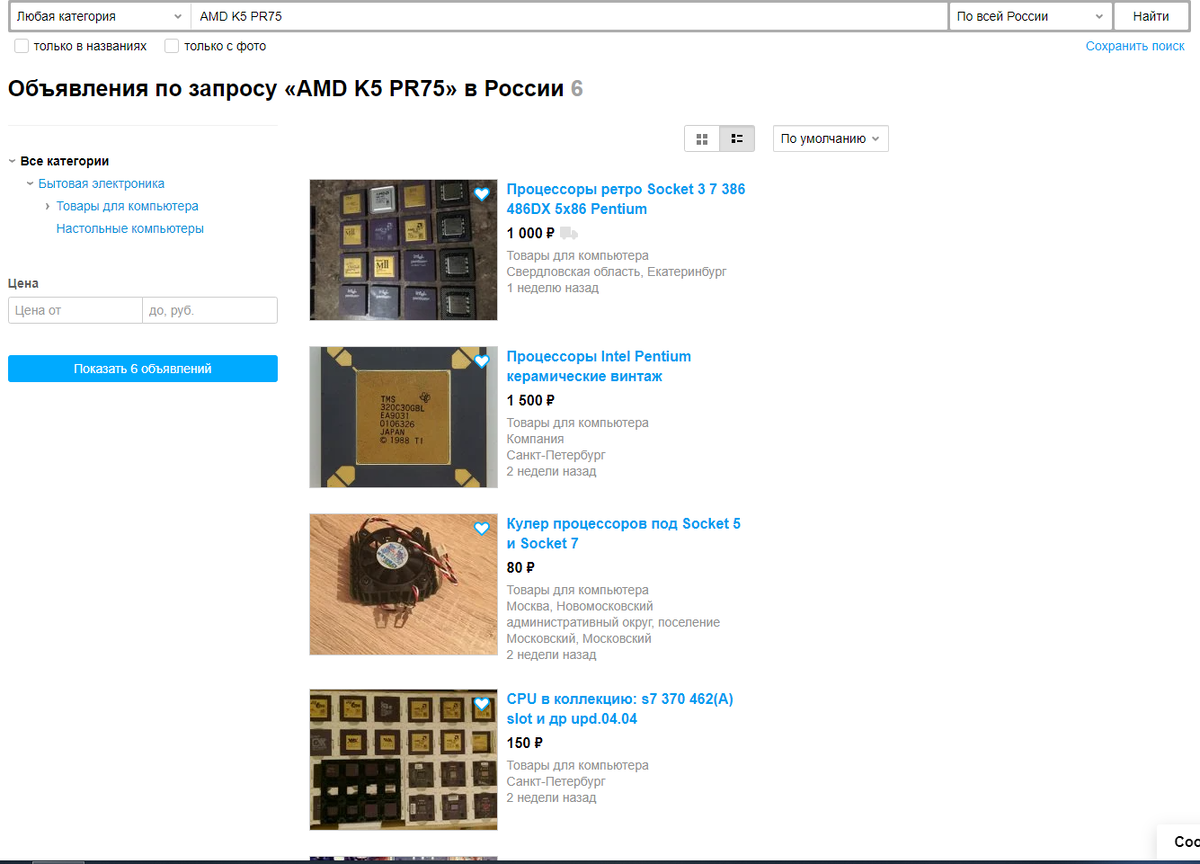Click 'Свердловская область, Екатеринбург' location text
The image size is (1200, 864).
pos(617,272)
